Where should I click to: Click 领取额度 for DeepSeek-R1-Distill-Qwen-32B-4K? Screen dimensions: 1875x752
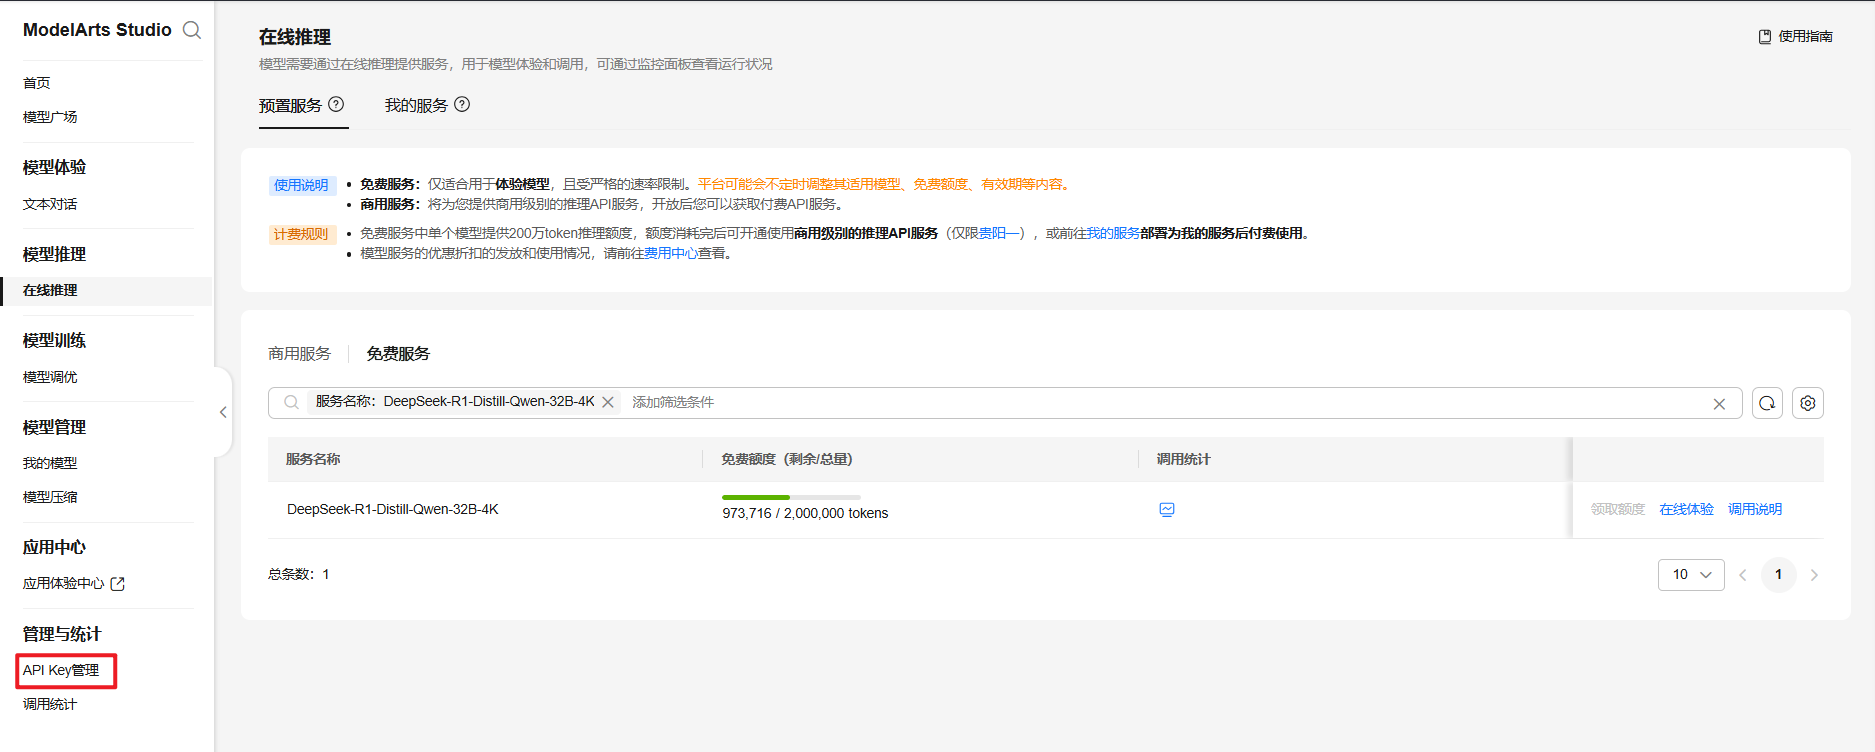(x=1618, y=509)
